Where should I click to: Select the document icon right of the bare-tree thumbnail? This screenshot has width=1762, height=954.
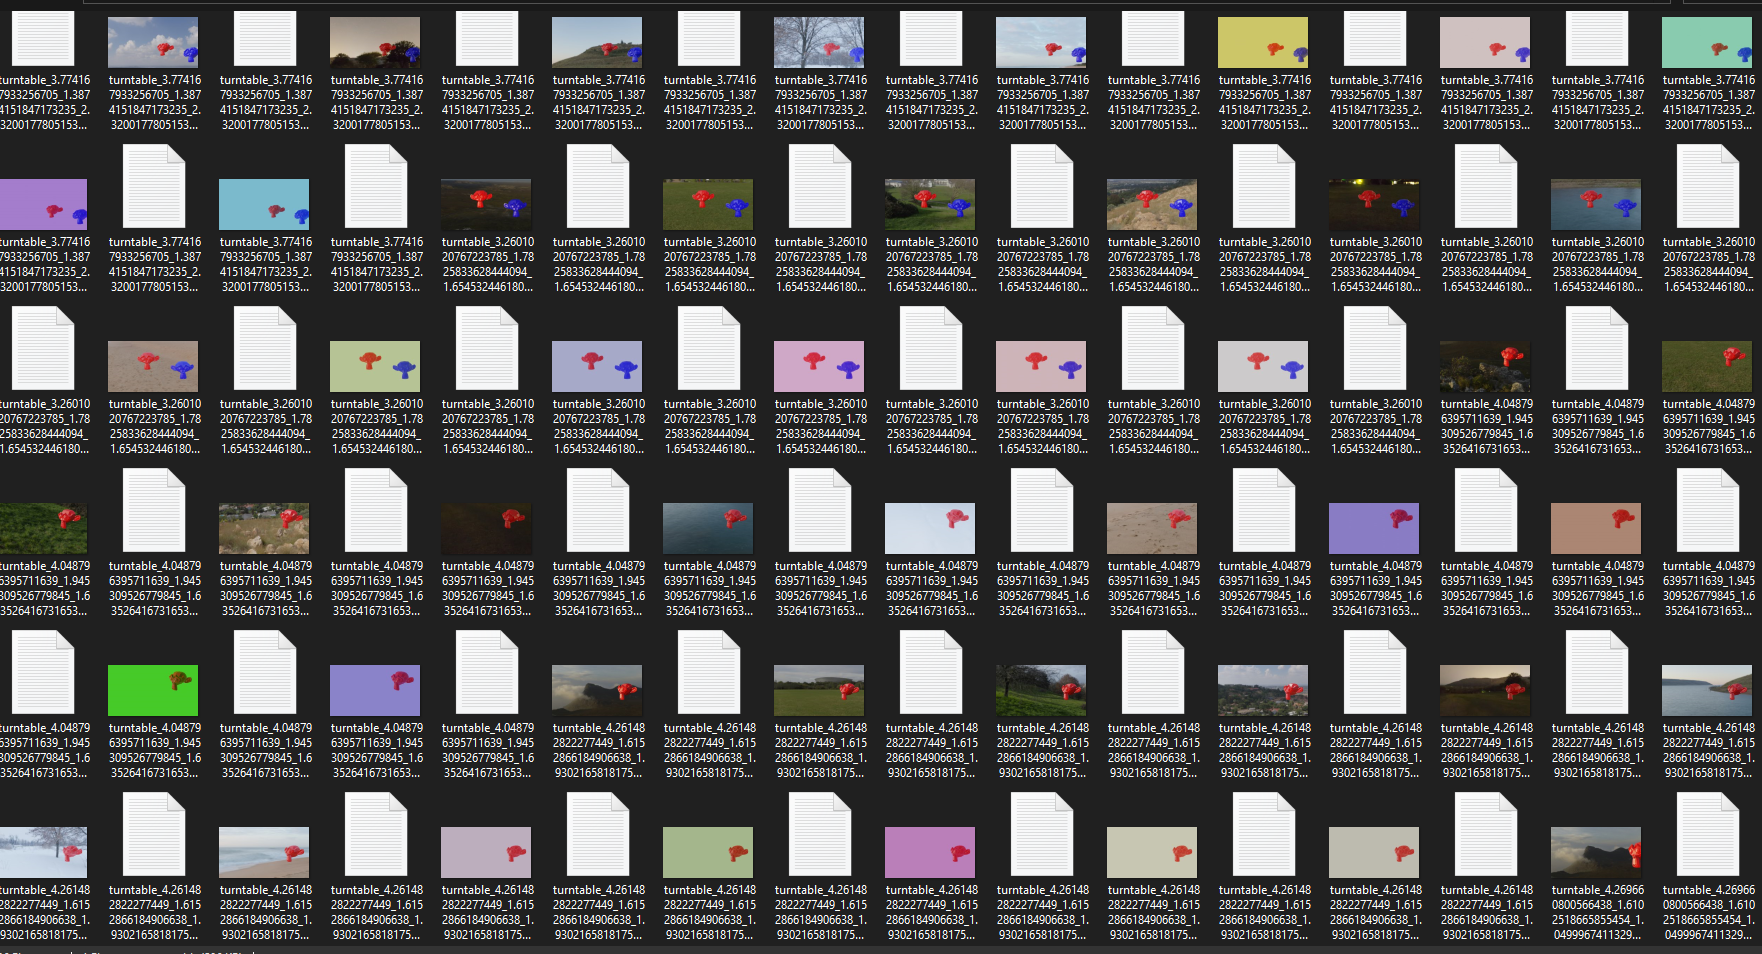click(x=931, y=40)
